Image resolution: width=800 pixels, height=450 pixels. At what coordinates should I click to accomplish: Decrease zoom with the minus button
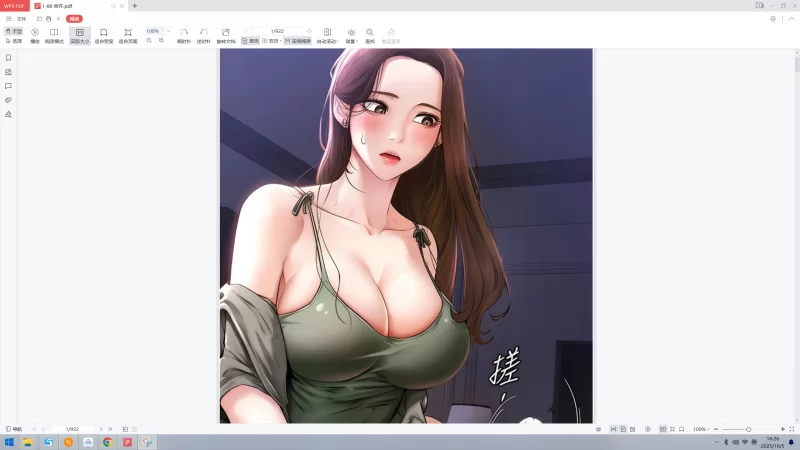[x=716, y=429]
